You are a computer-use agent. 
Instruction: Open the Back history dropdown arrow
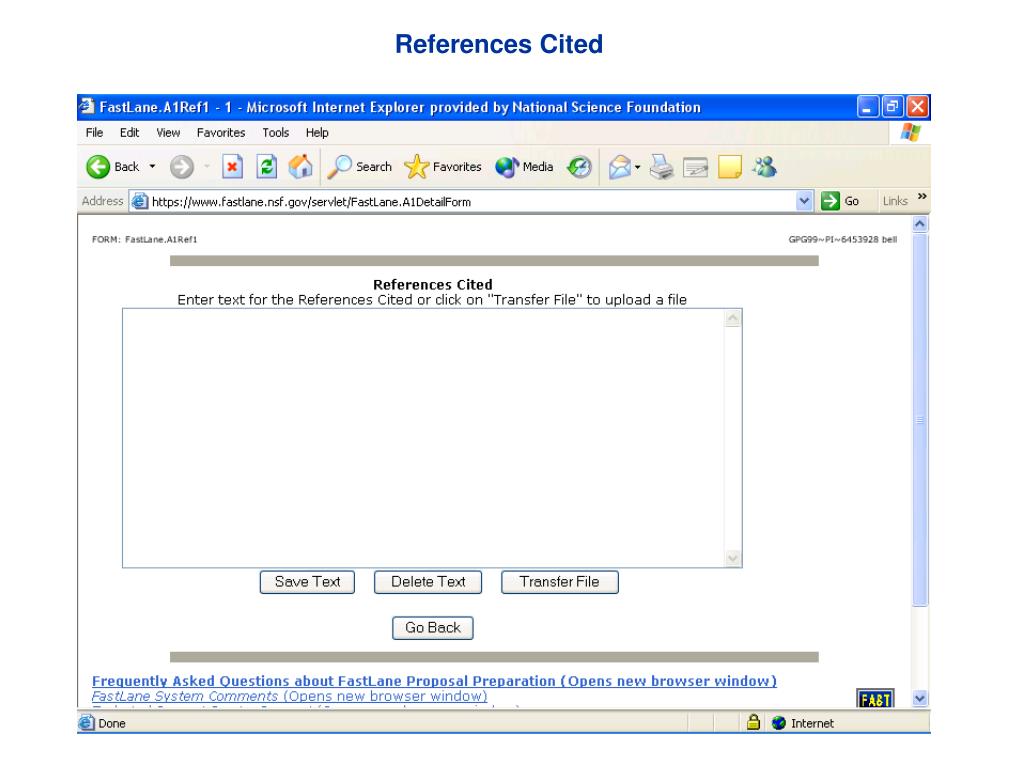[x=152, y=167]
